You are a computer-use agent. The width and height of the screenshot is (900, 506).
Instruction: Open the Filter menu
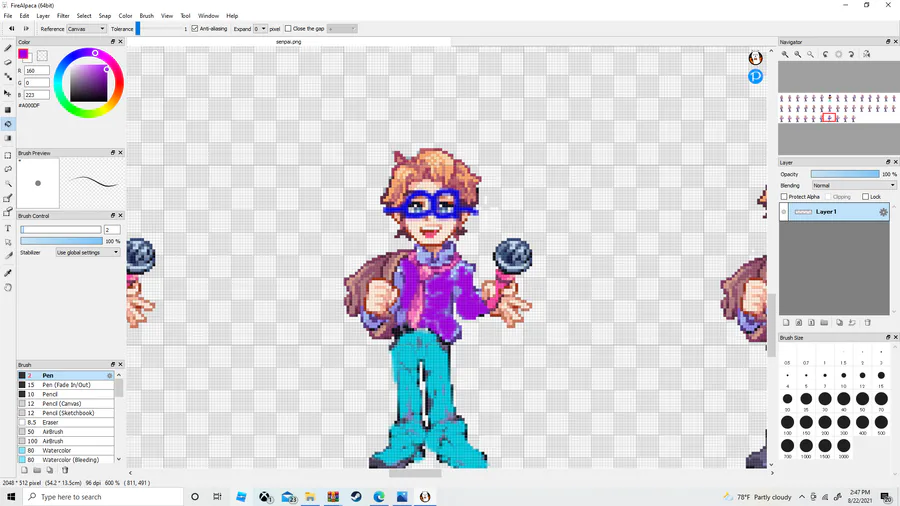pos(63,16)
